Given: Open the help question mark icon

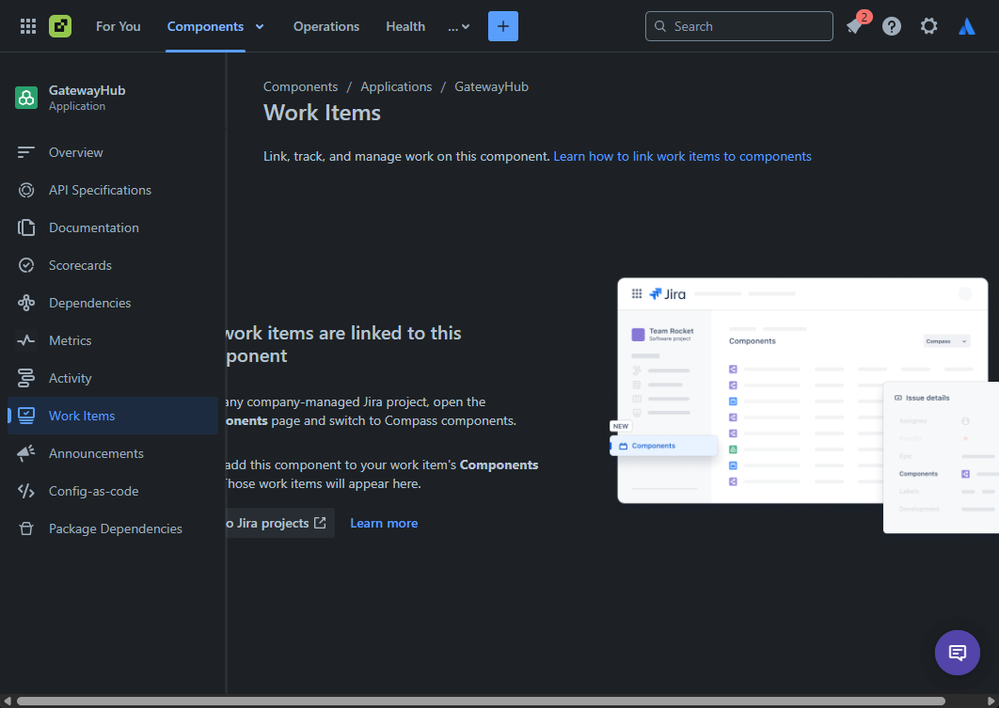Looking at the screenshot, I should 891,26.
